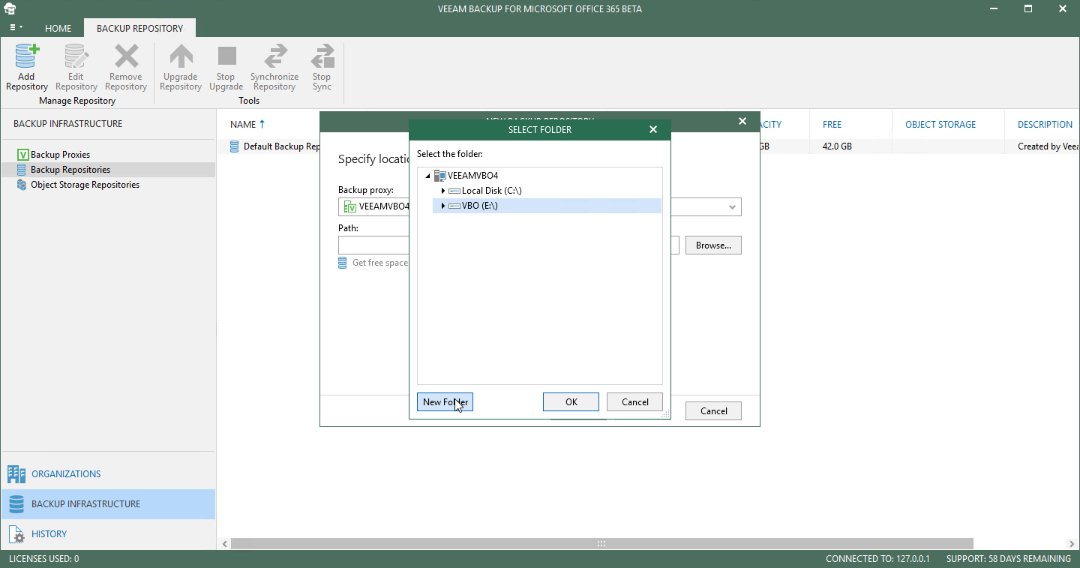Switch to the HOME ribbon tab
This screenshot has width=1080, height=568.
[58, 28]
